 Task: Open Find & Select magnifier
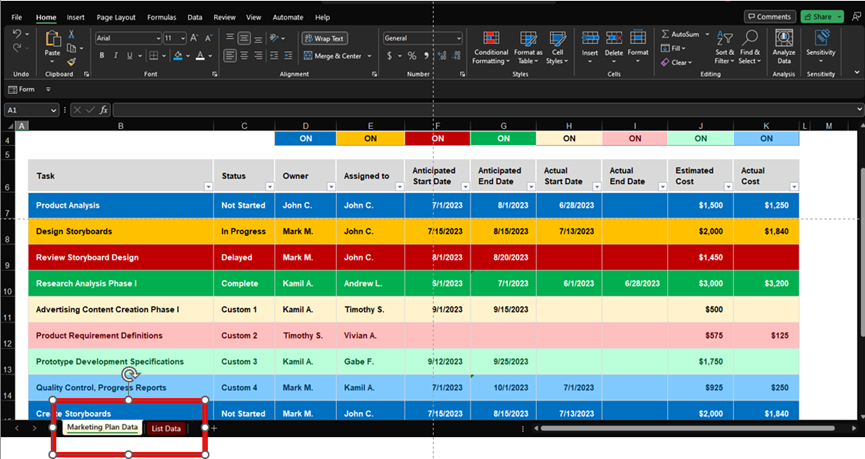click(x=749, y=48)
